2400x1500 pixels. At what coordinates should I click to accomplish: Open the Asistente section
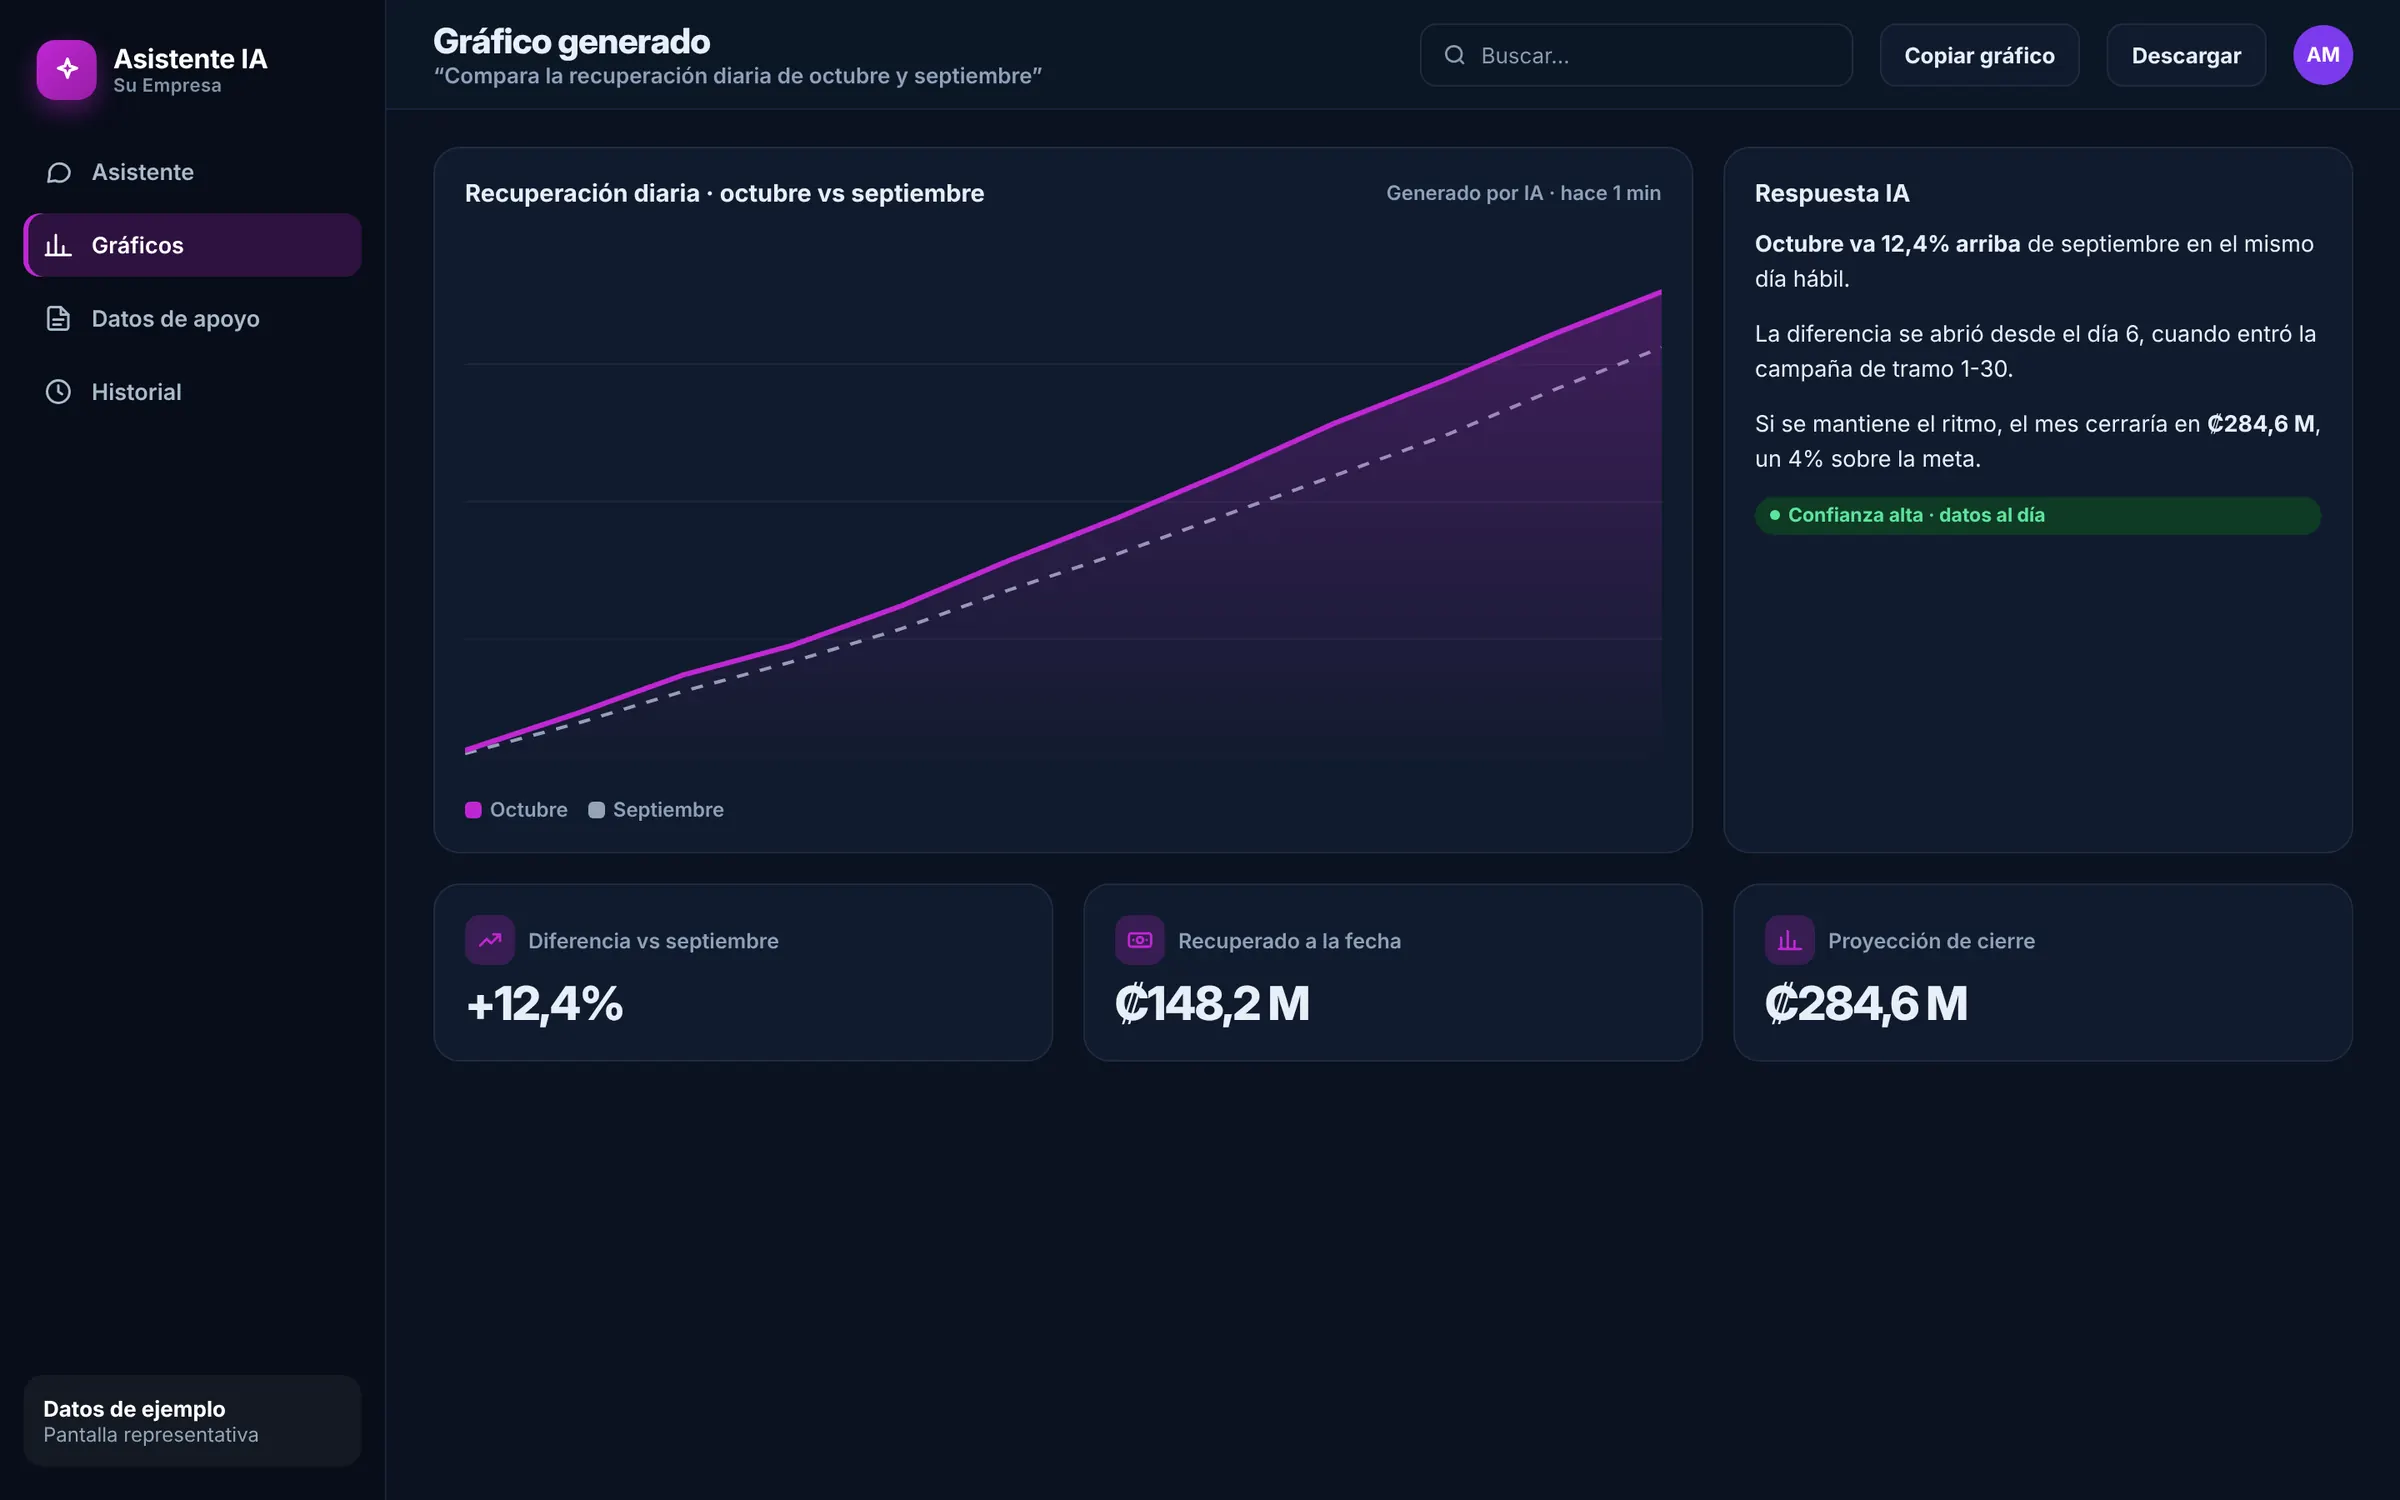pyautogui.click(x=192, y=172)
